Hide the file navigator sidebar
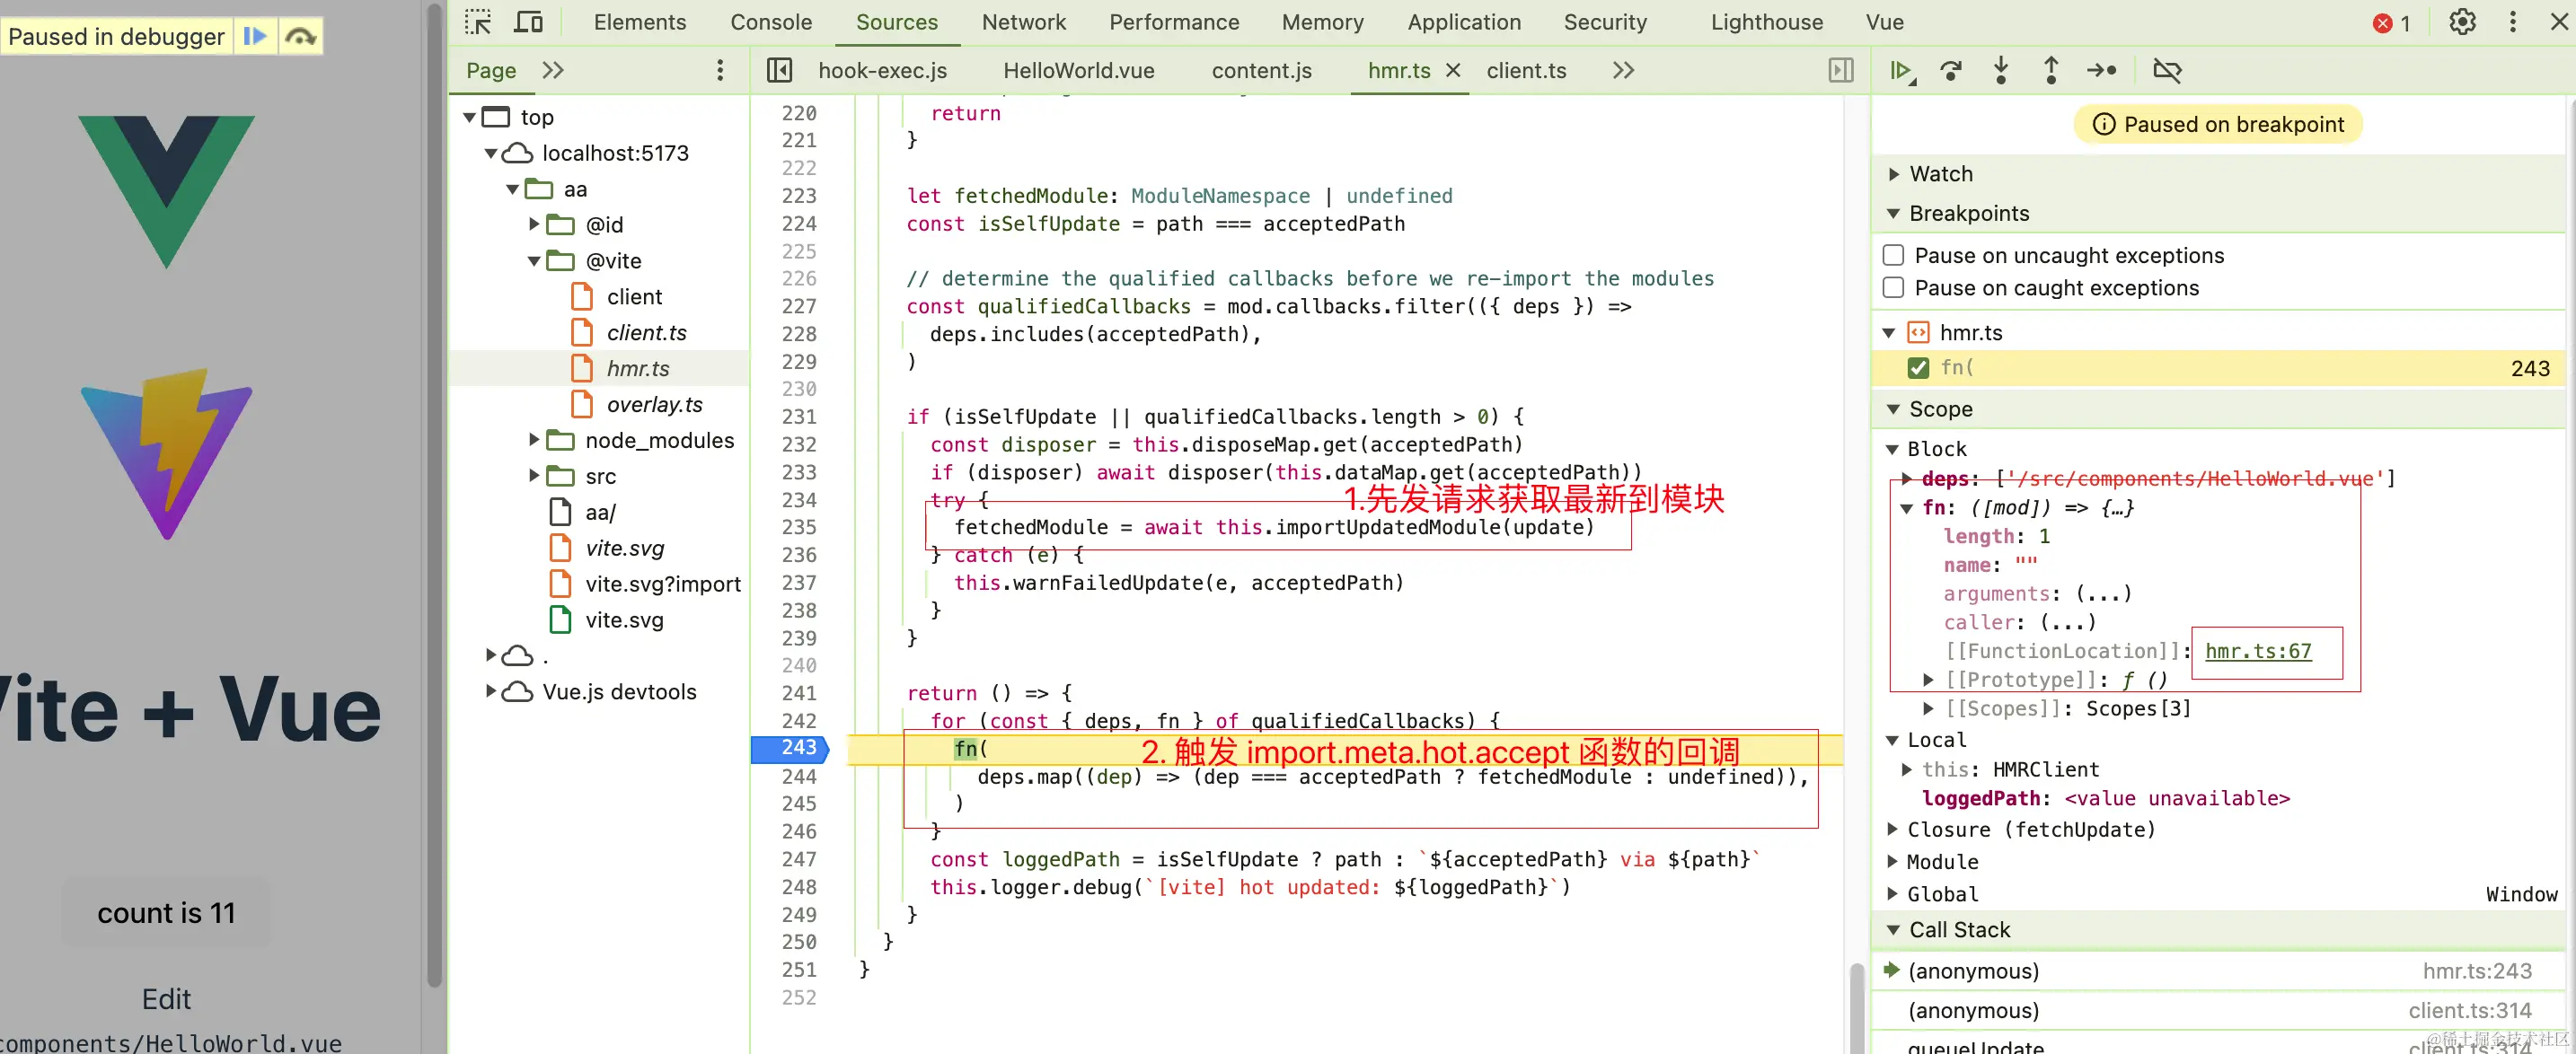The image size is (2576, 1054). 779,70
